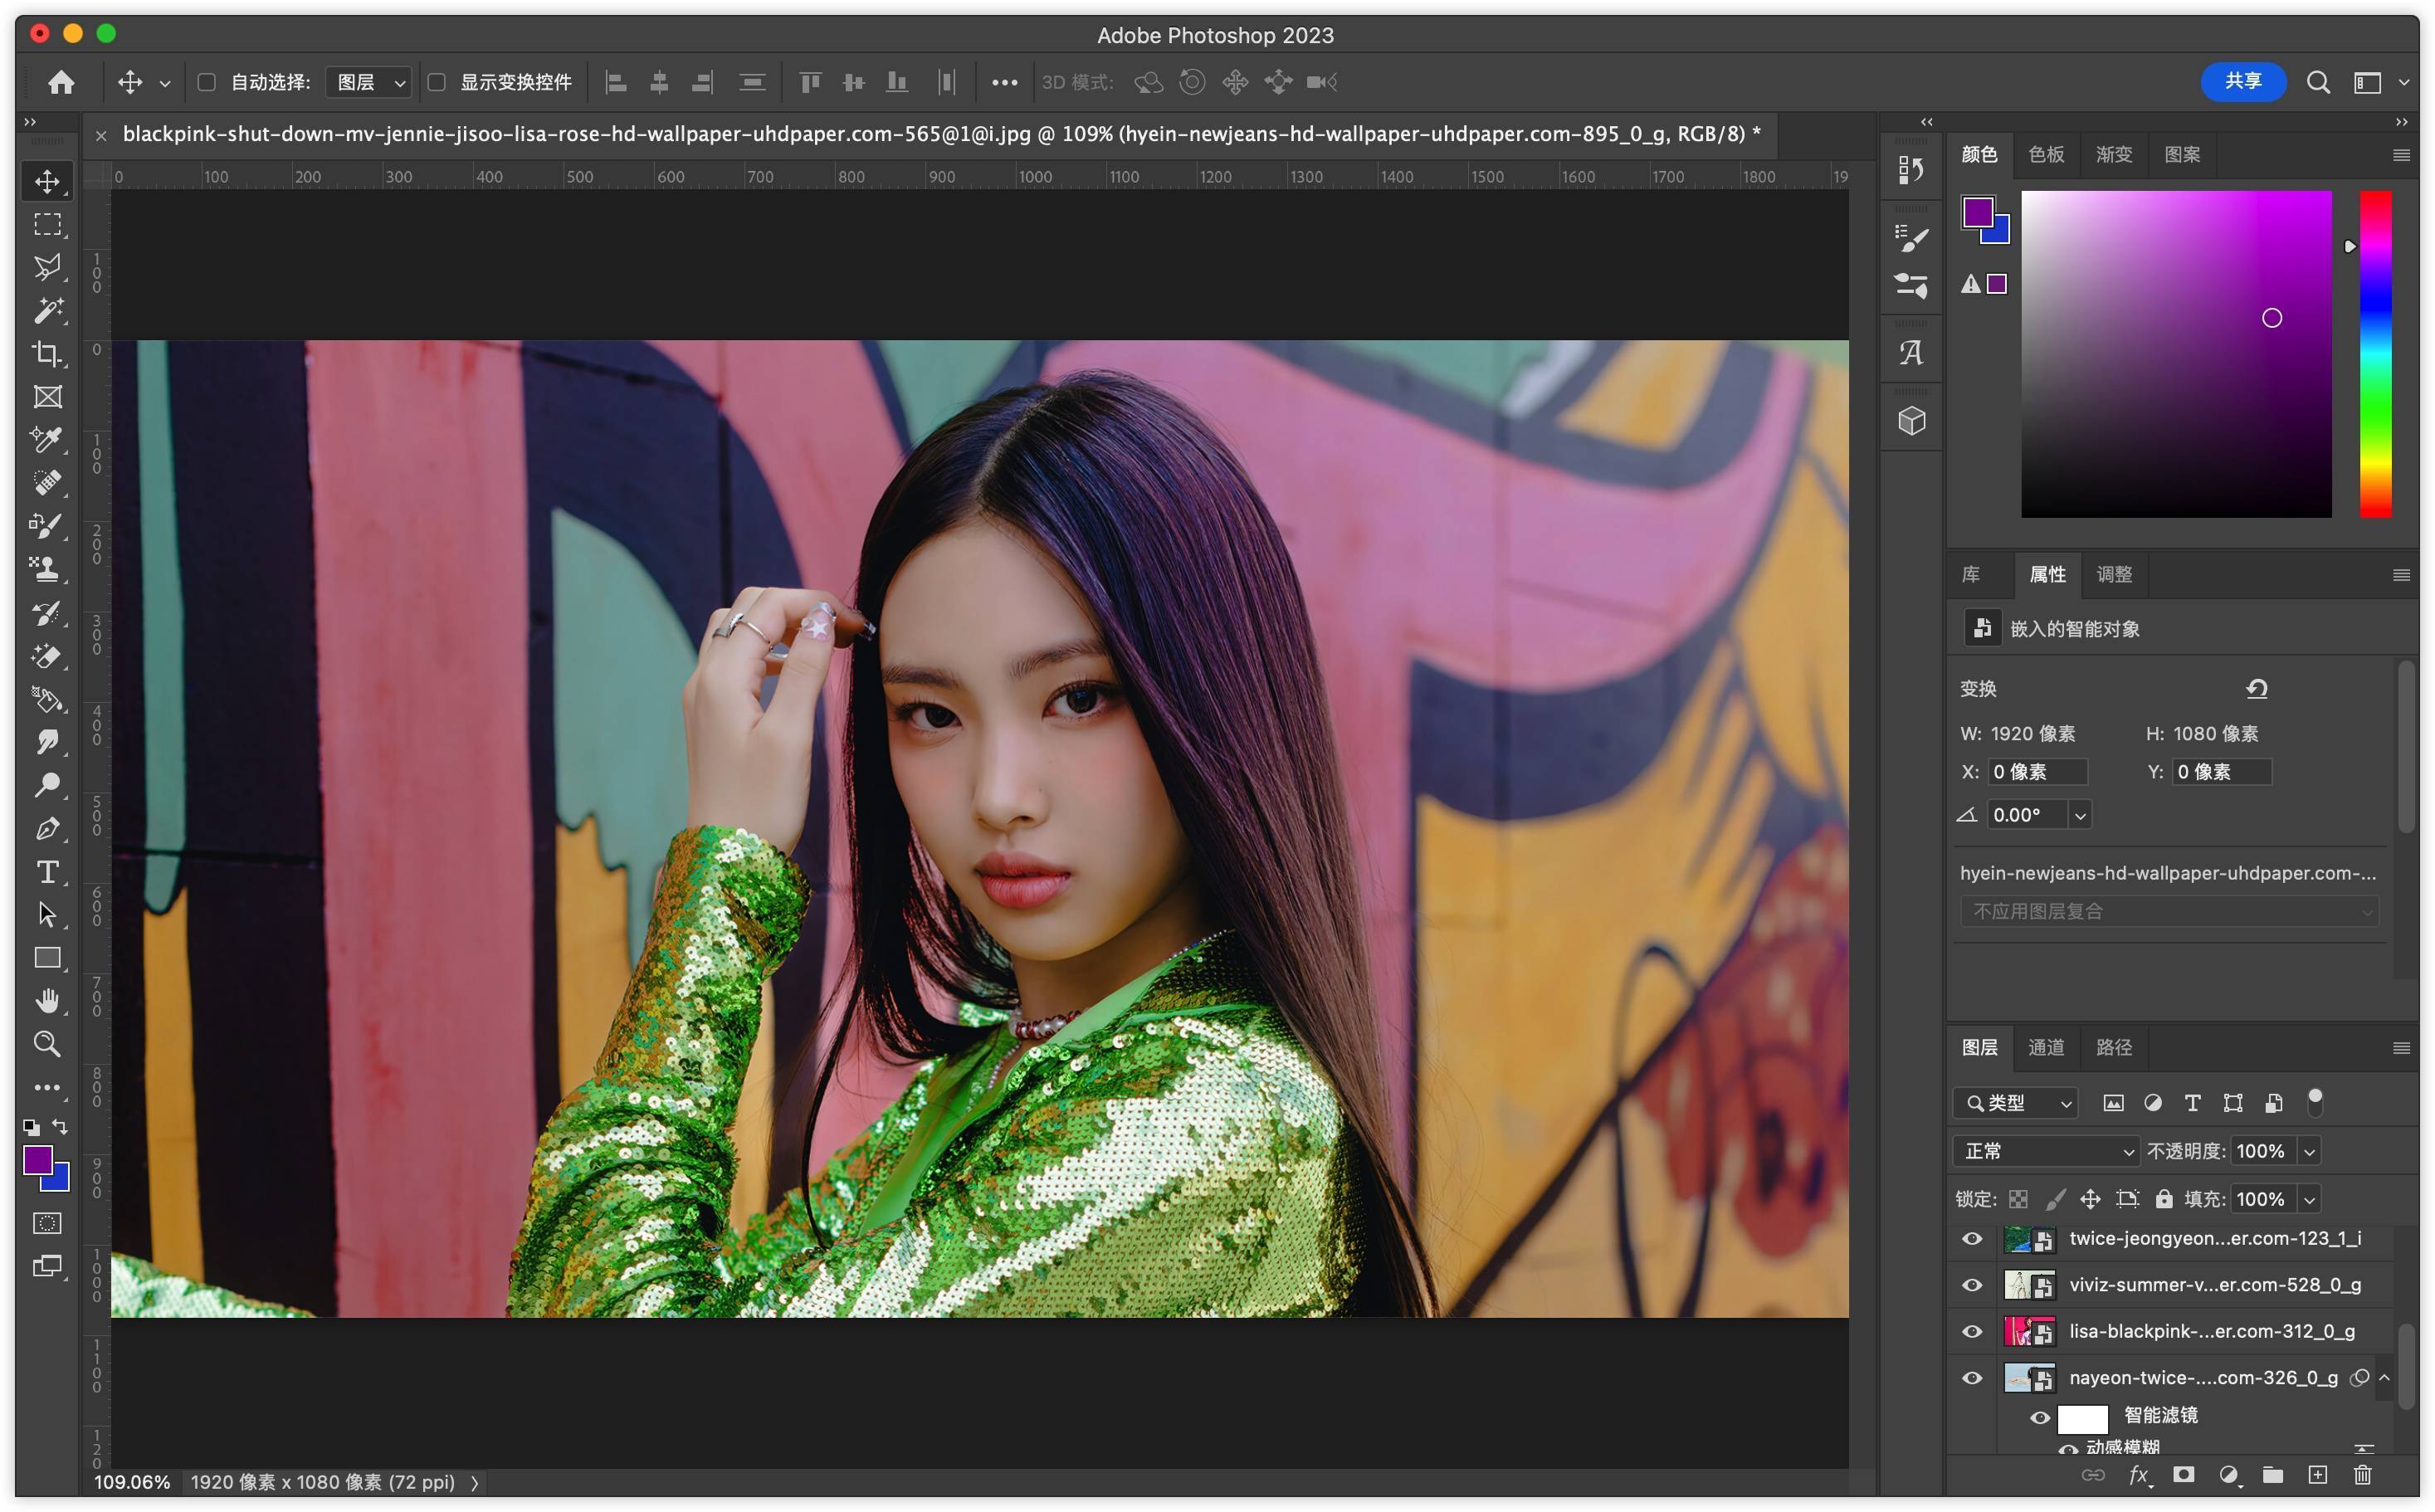This screenshot has height=1512, width=2435.
Task: Add a layer mask
Action: 2183,1474
